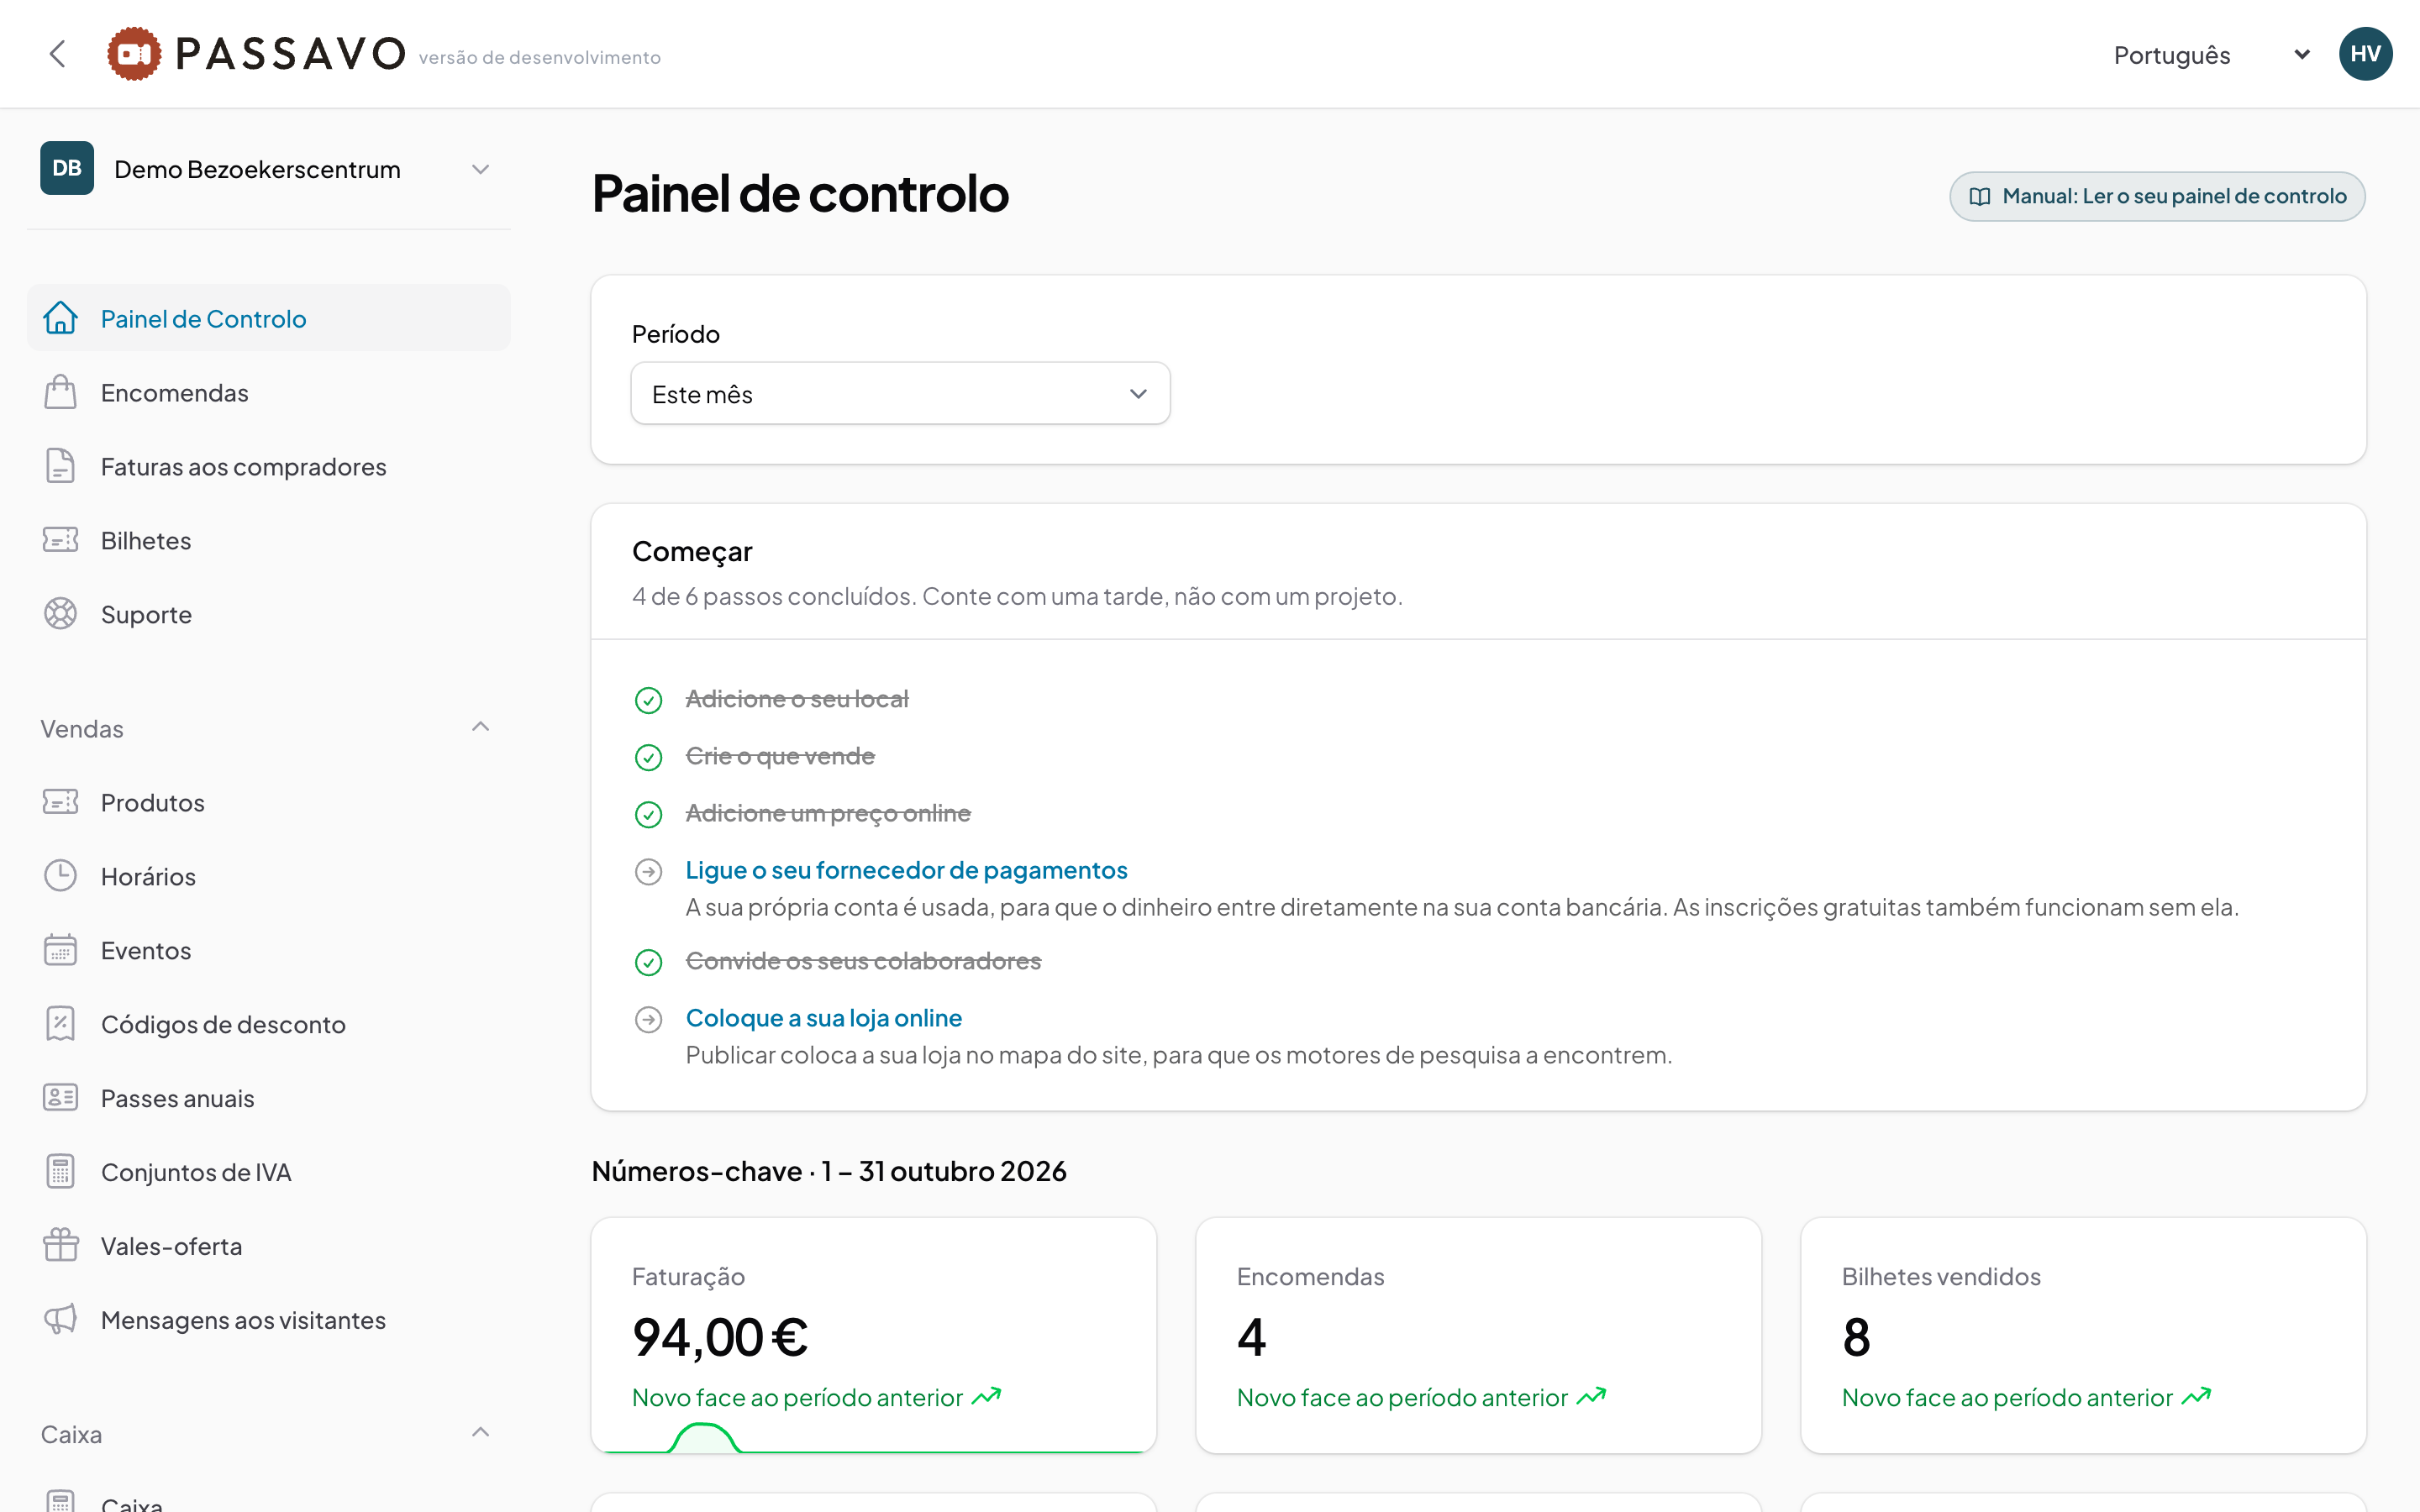Click the Horários clock icon
Screen dimensions: 2420x1512
[60, 876]
